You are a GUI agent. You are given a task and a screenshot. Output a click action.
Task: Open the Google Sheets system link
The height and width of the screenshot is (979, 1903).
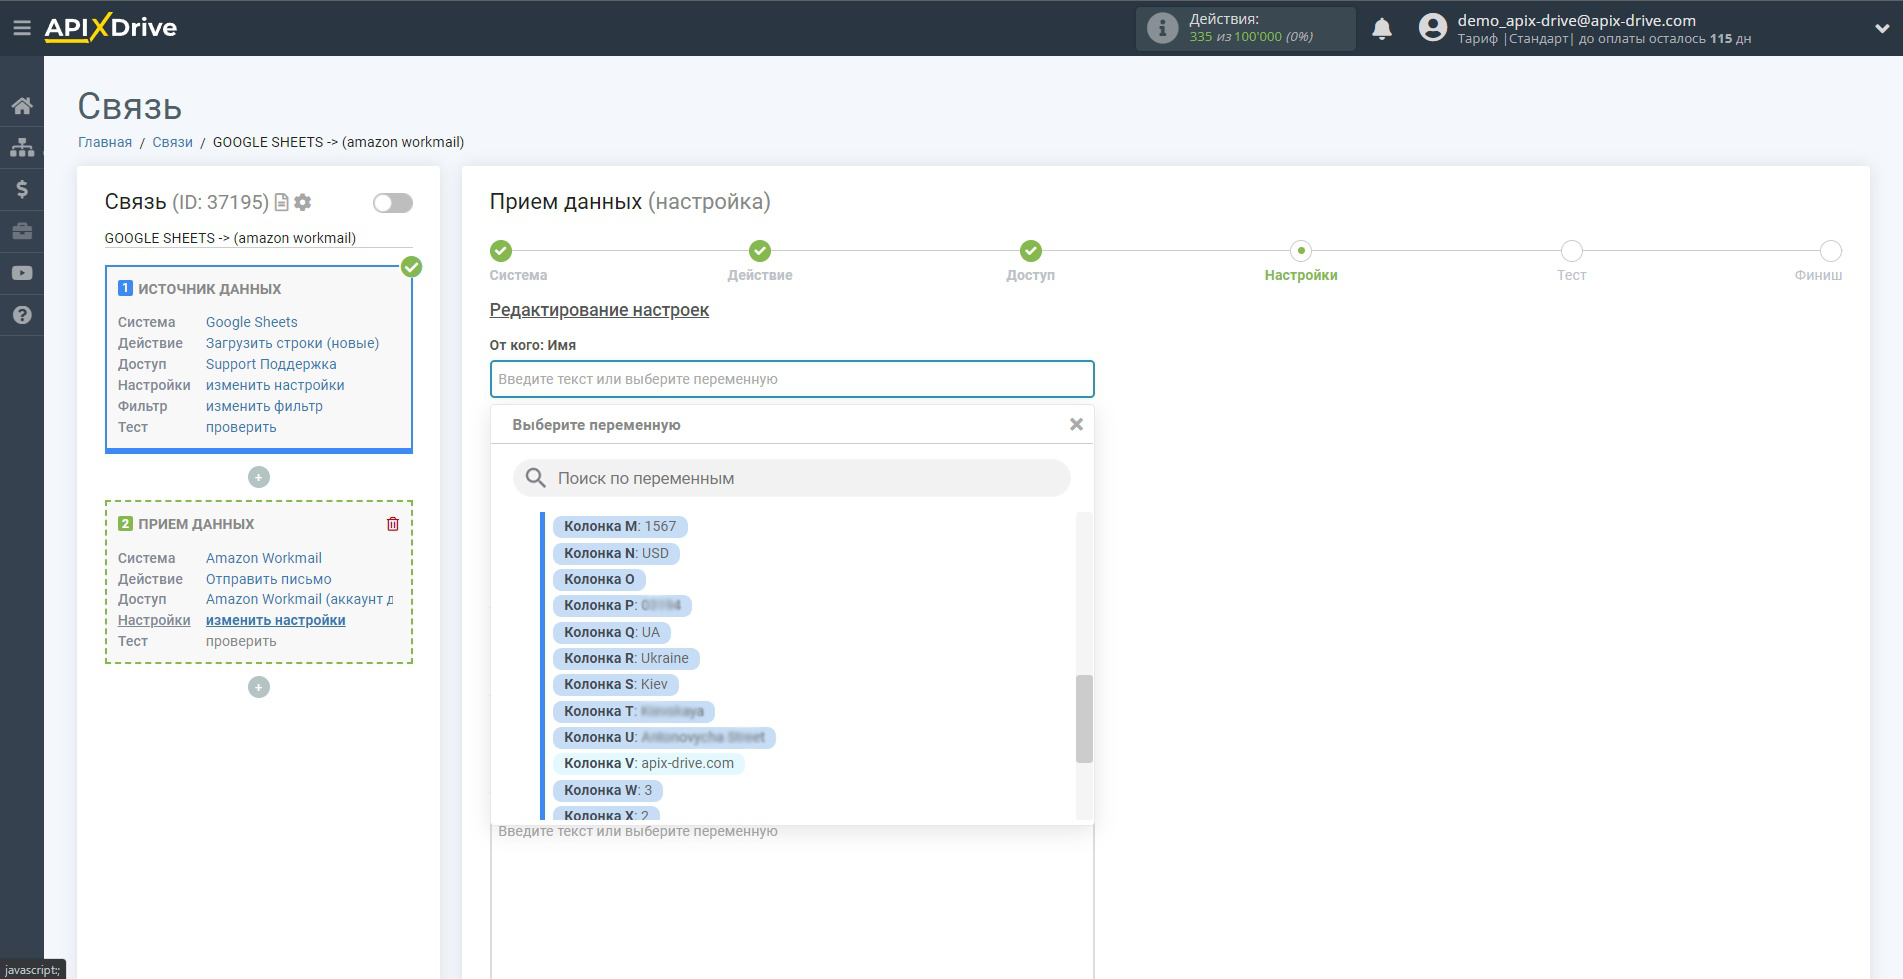[x=252, y=322]
